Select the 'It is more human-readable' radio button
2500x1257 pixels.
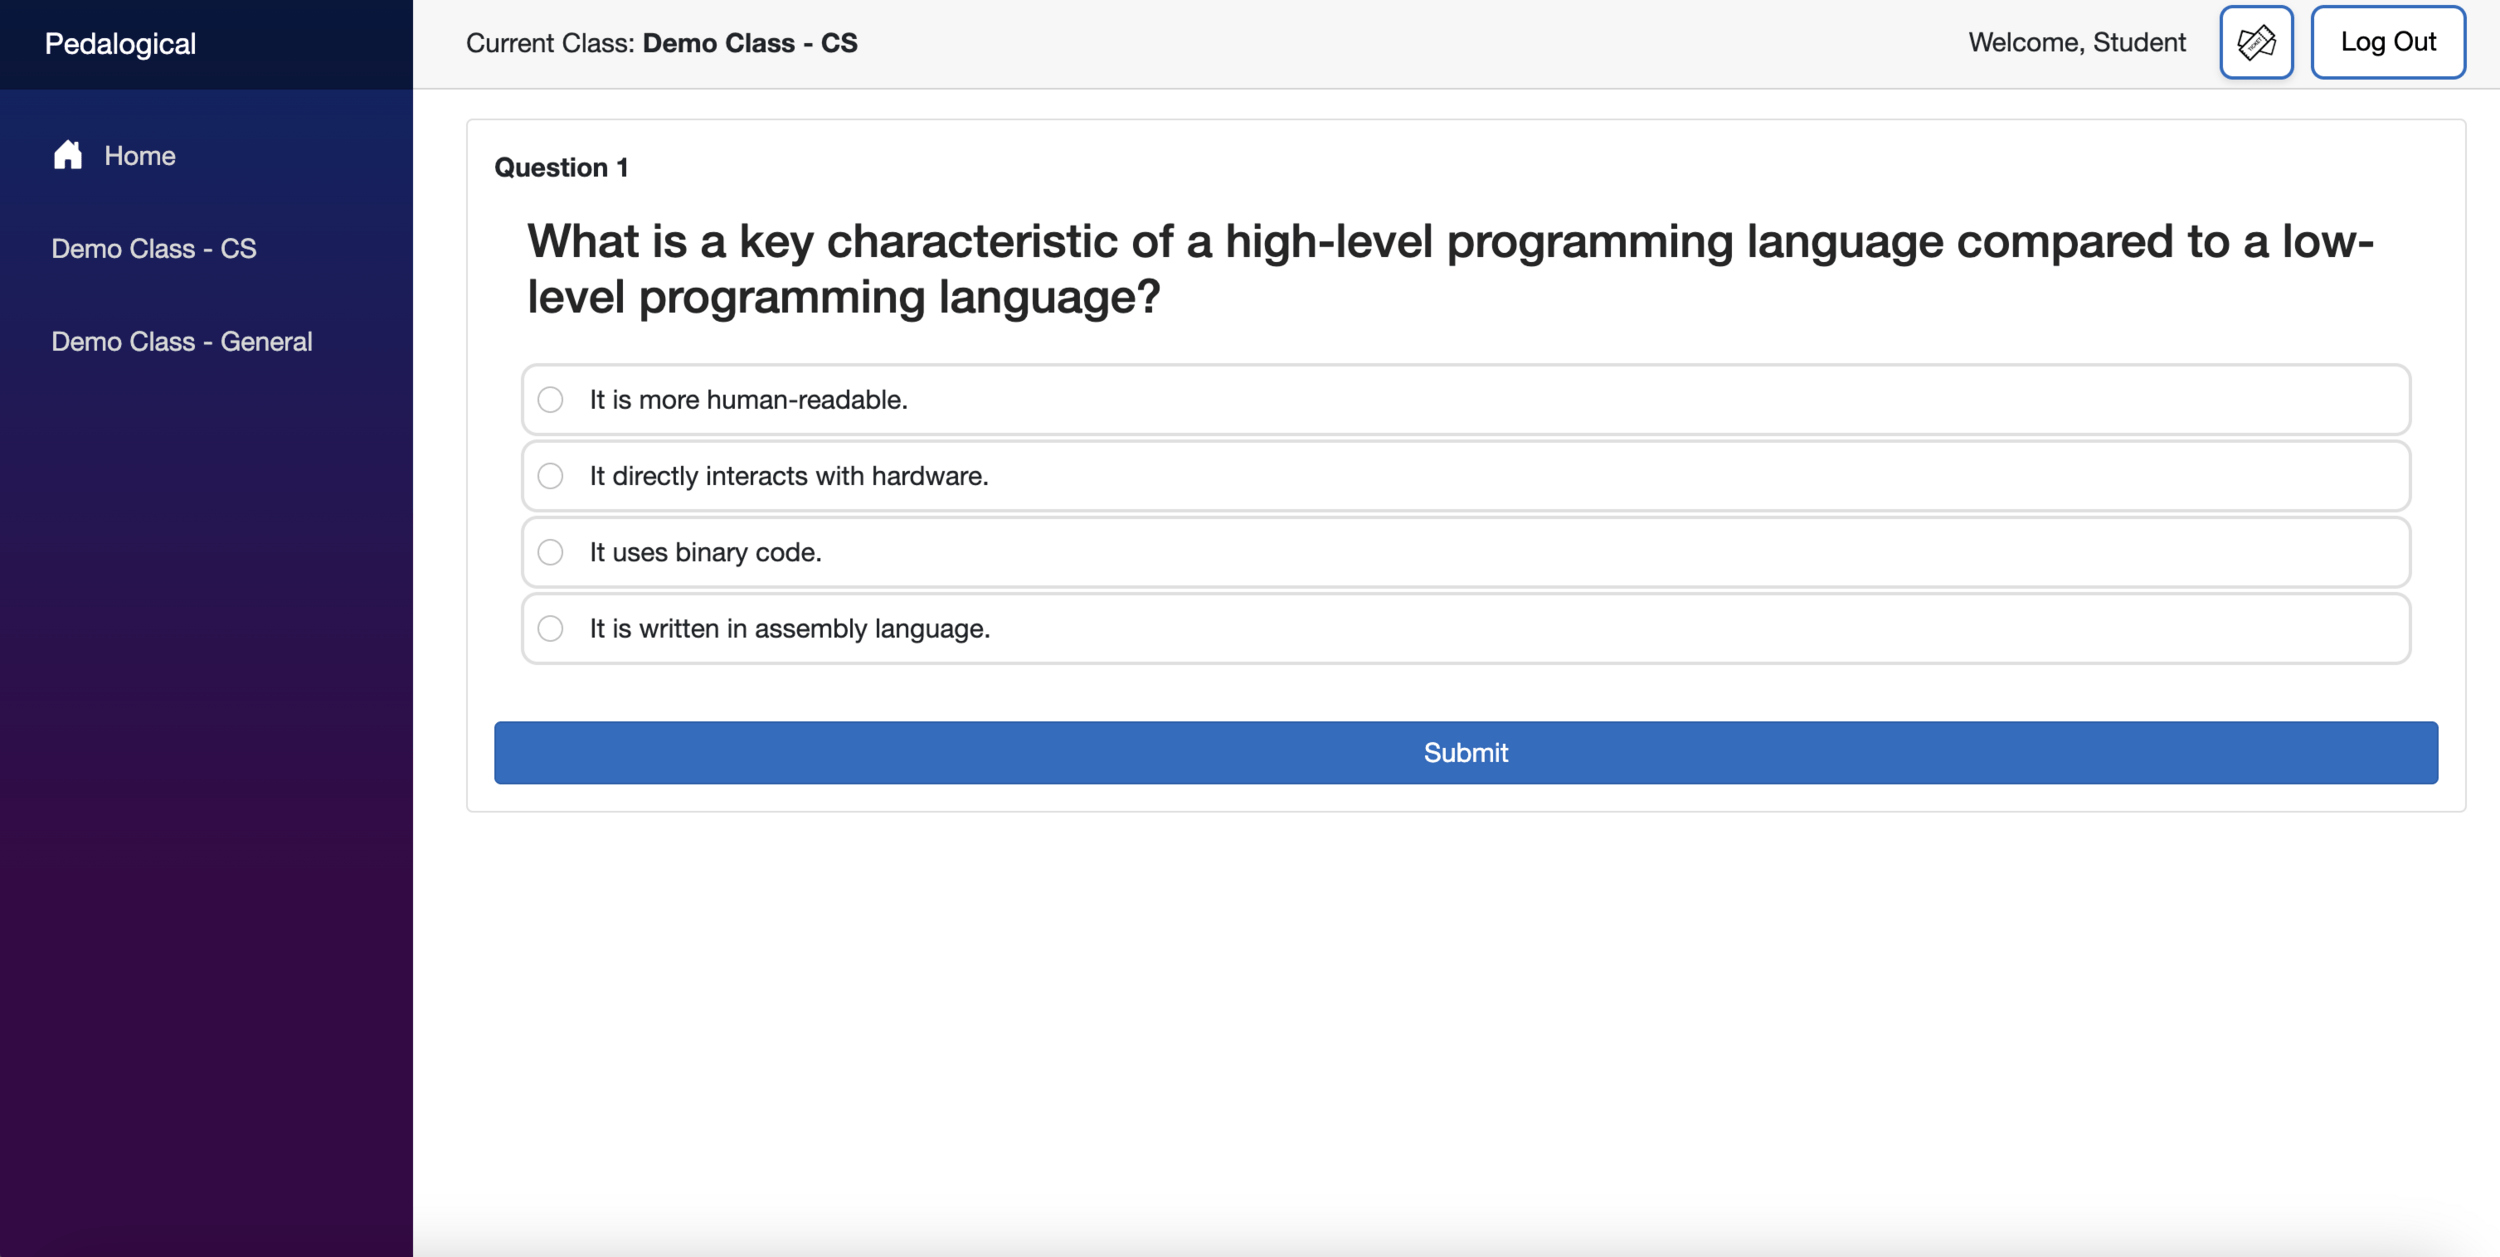[550, 400]
